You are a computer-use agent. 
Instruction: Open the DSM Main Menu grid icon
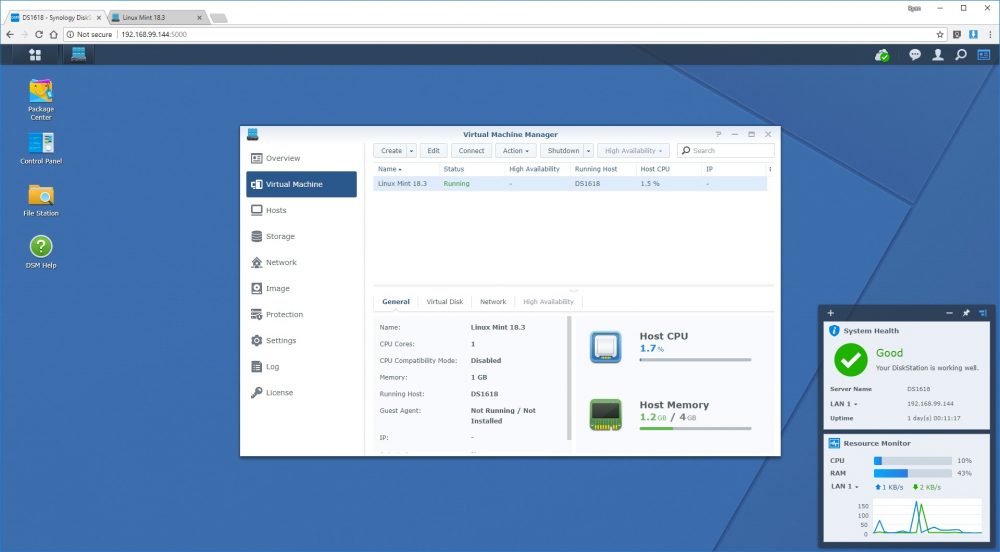(35, 55)
